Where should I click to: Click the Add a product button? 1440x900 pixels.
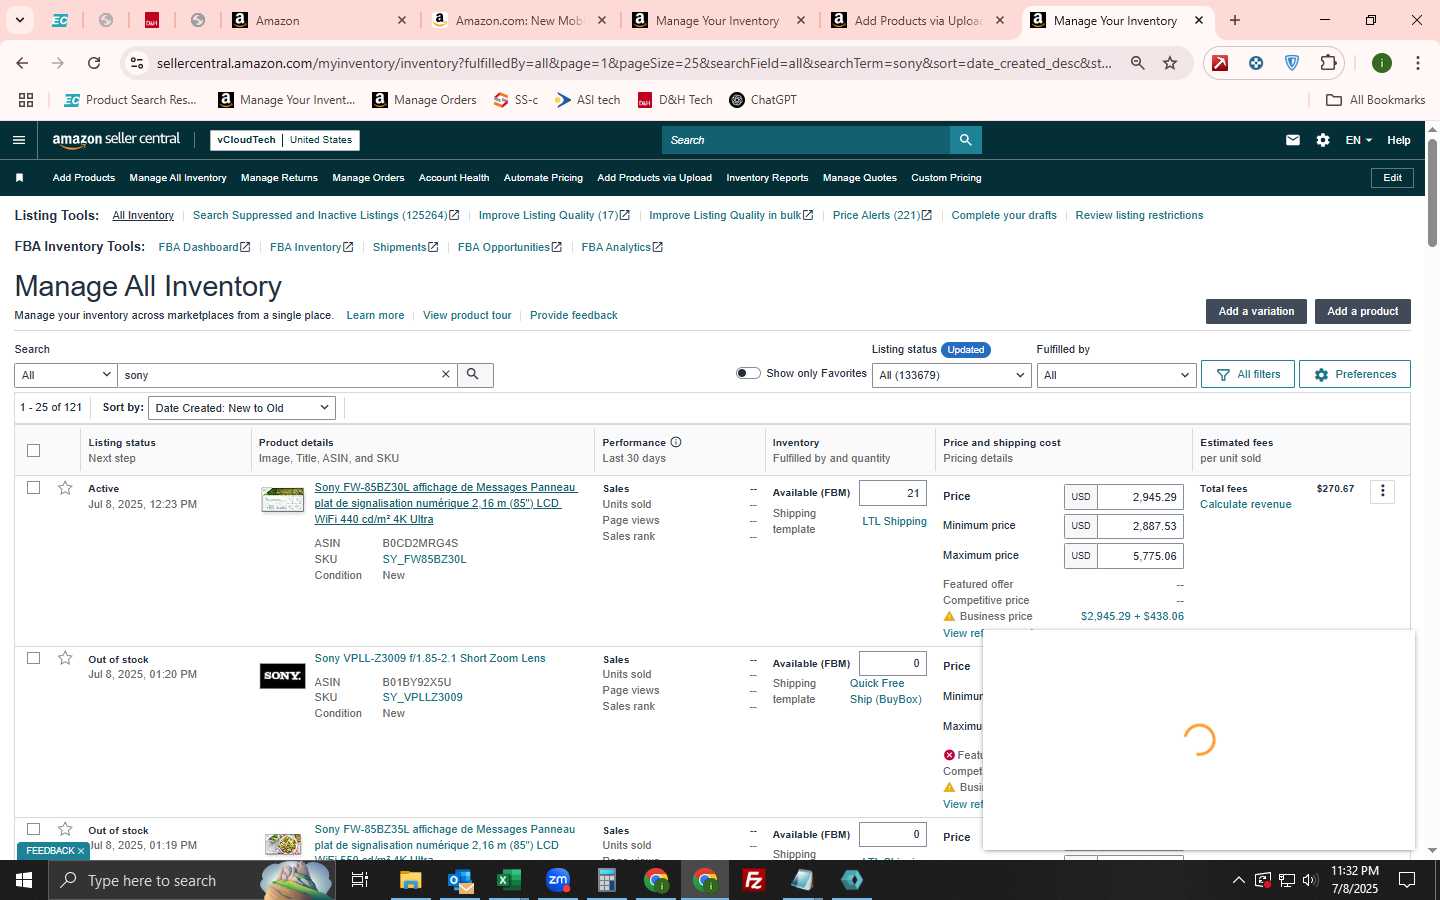[x=1362, y=311]
